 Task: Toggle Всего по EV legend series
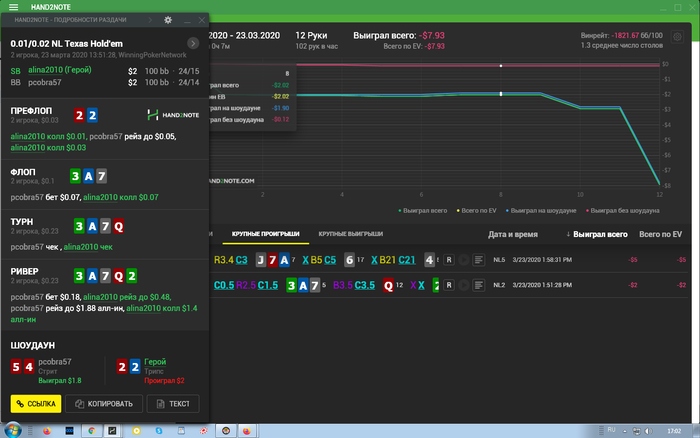coord(476,211)
